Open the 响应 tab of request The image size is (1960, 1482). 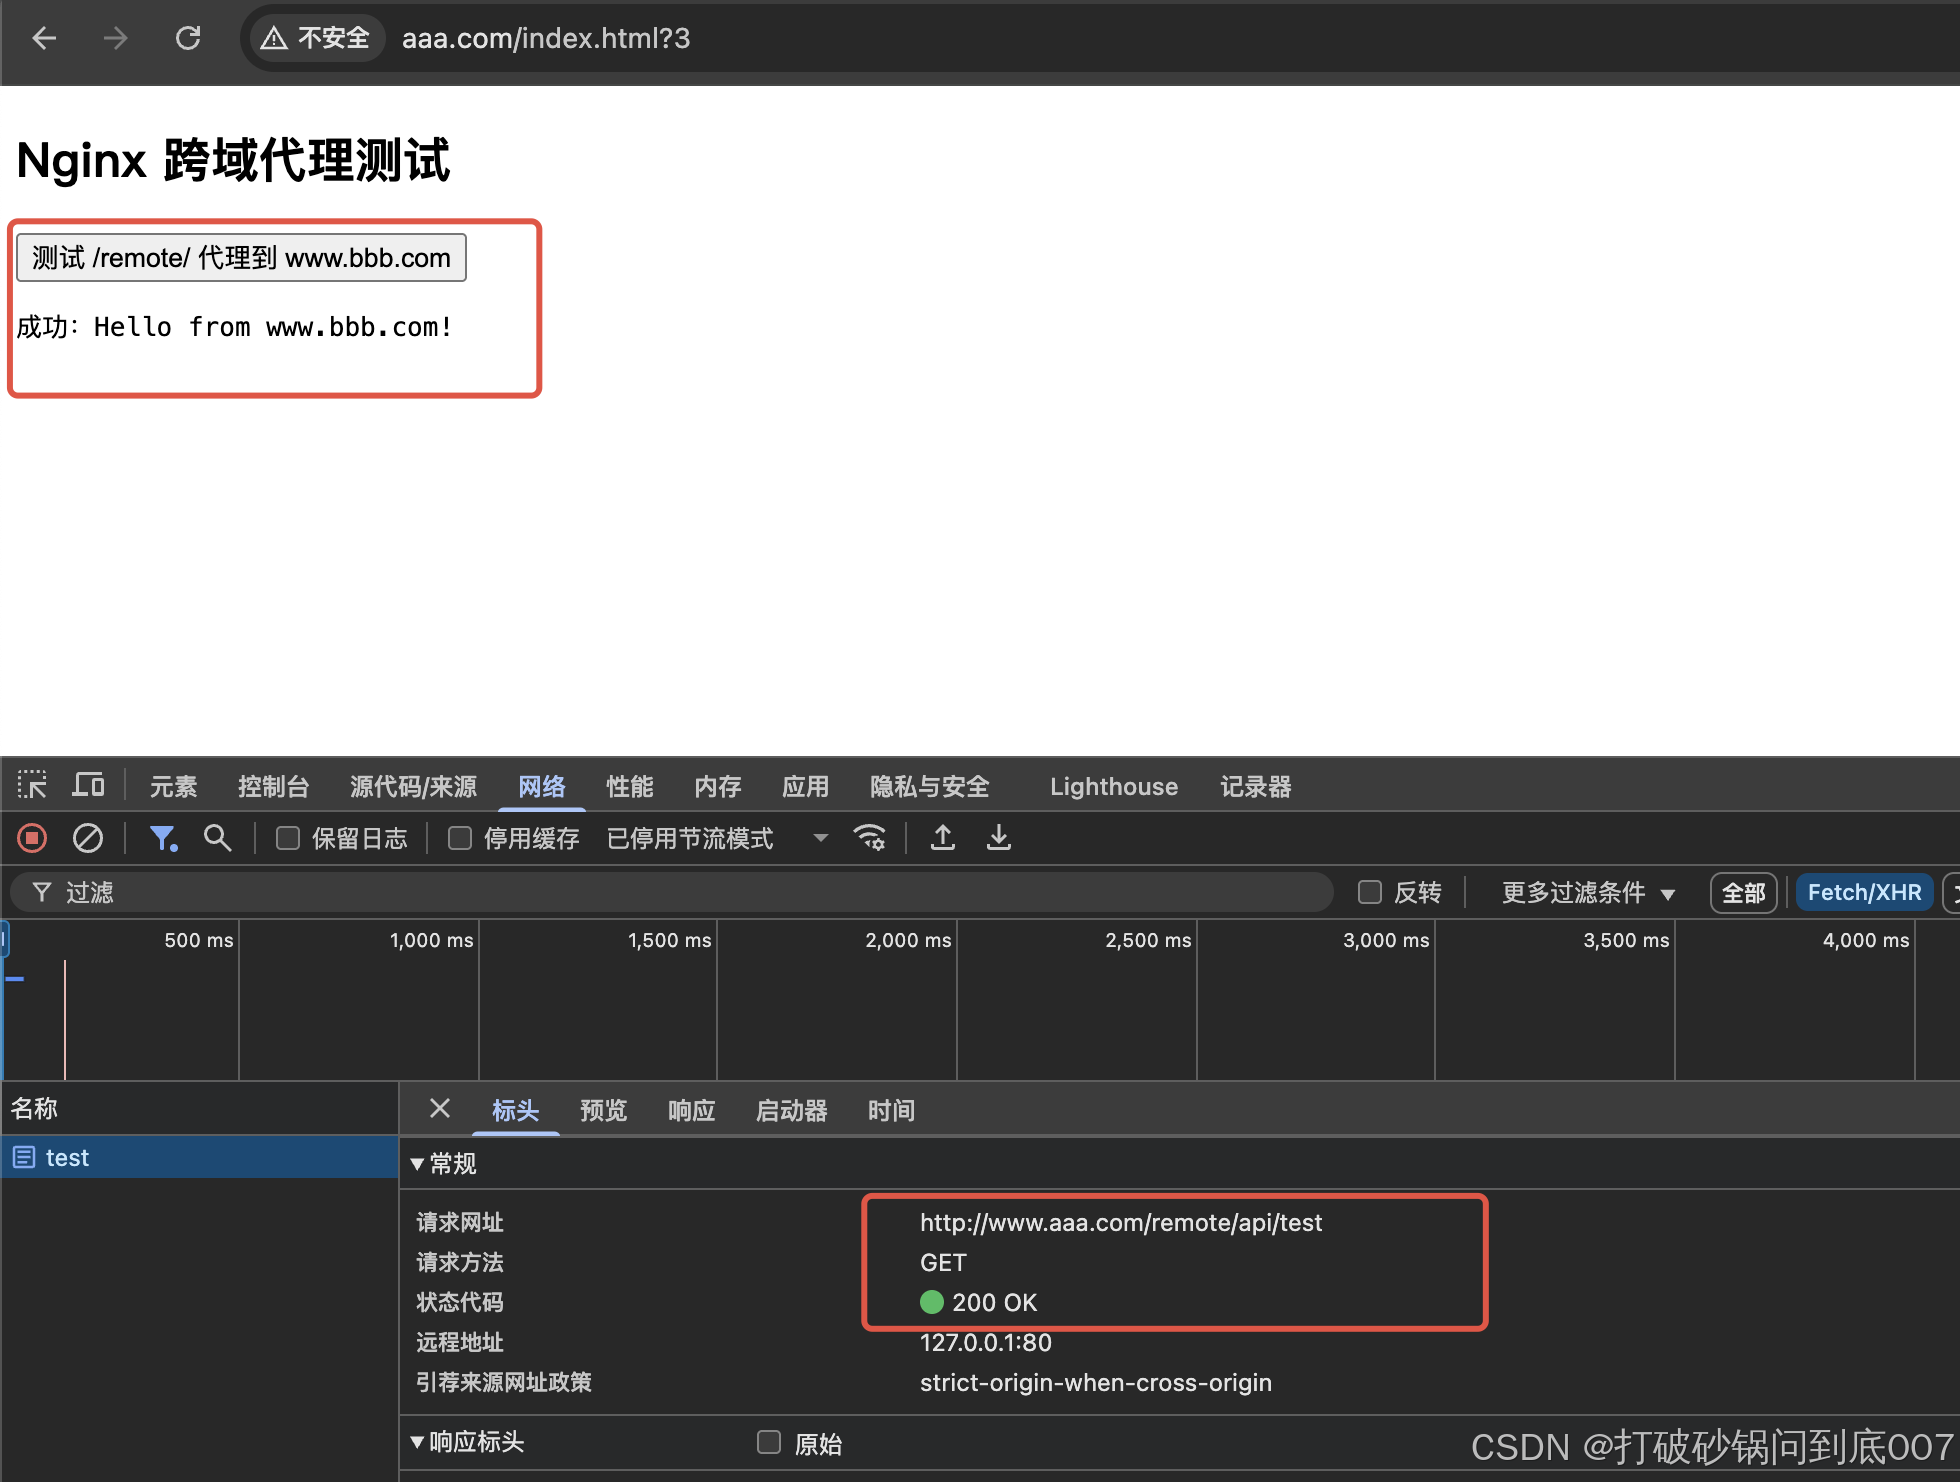click(691, 1111)
